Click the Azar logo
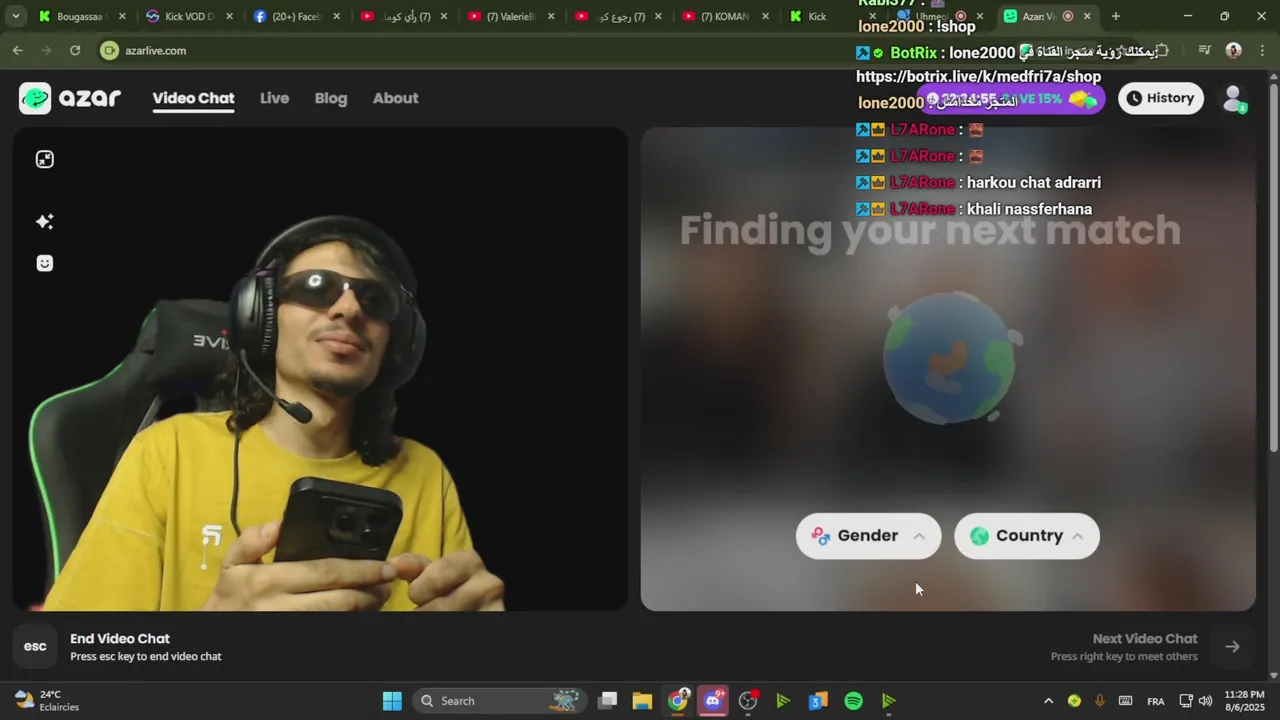Image resolution: width=1280 pixels, height=720 pixels. 70,98
